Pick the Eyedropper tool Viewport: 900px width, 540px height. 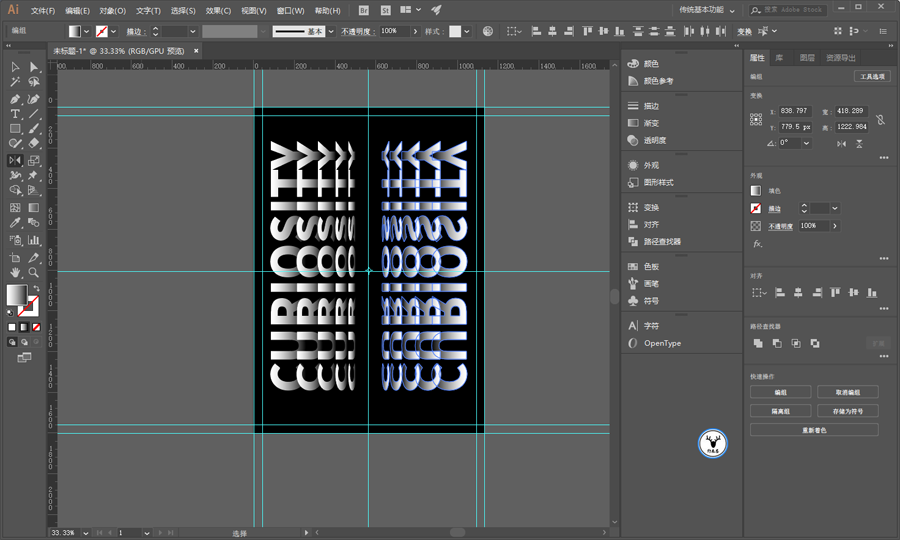[15, 224]
